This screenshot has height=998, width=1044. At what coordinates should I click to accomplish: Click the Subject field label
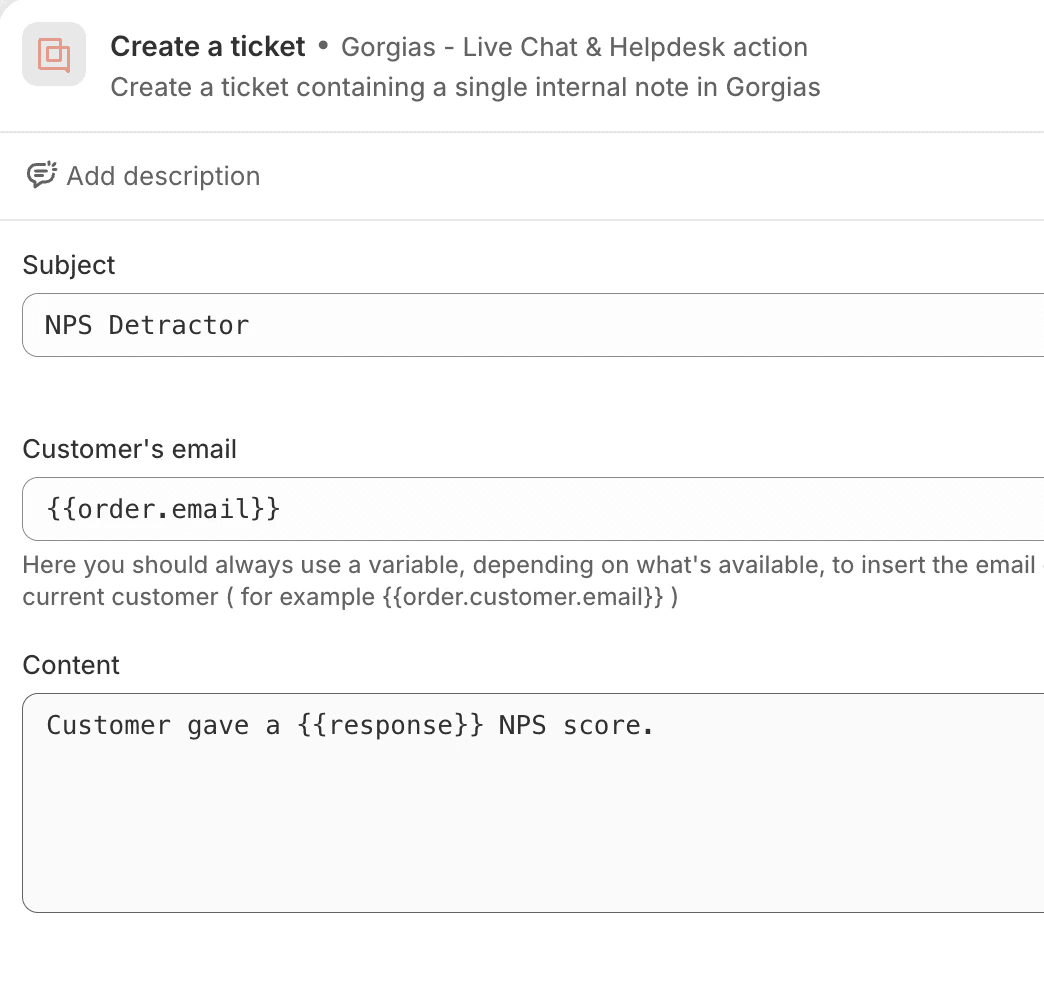pyautogui.click(x=69, y=265)
